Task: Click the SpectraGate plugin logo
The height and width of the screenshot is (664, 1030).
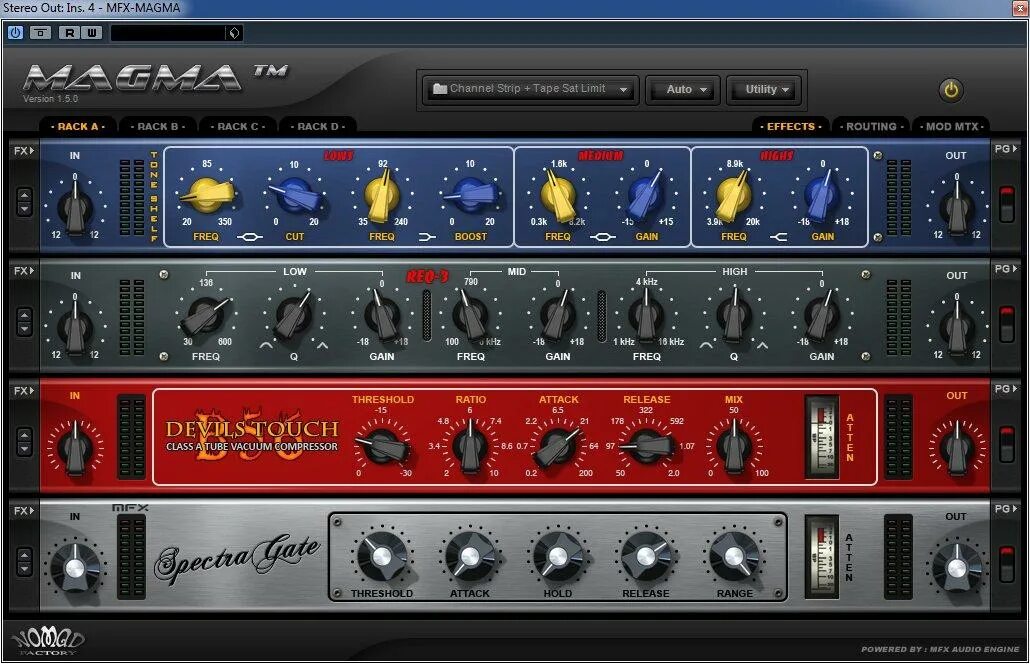Action: tap(238, 559)
